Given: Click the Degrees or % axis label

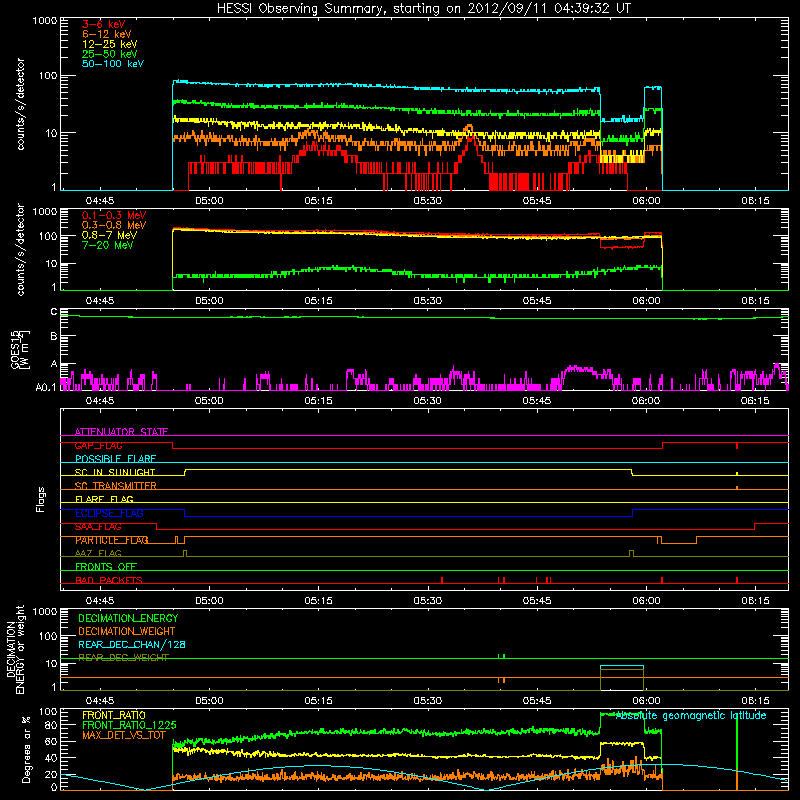Looking at the screenshot, I should 26,749.
